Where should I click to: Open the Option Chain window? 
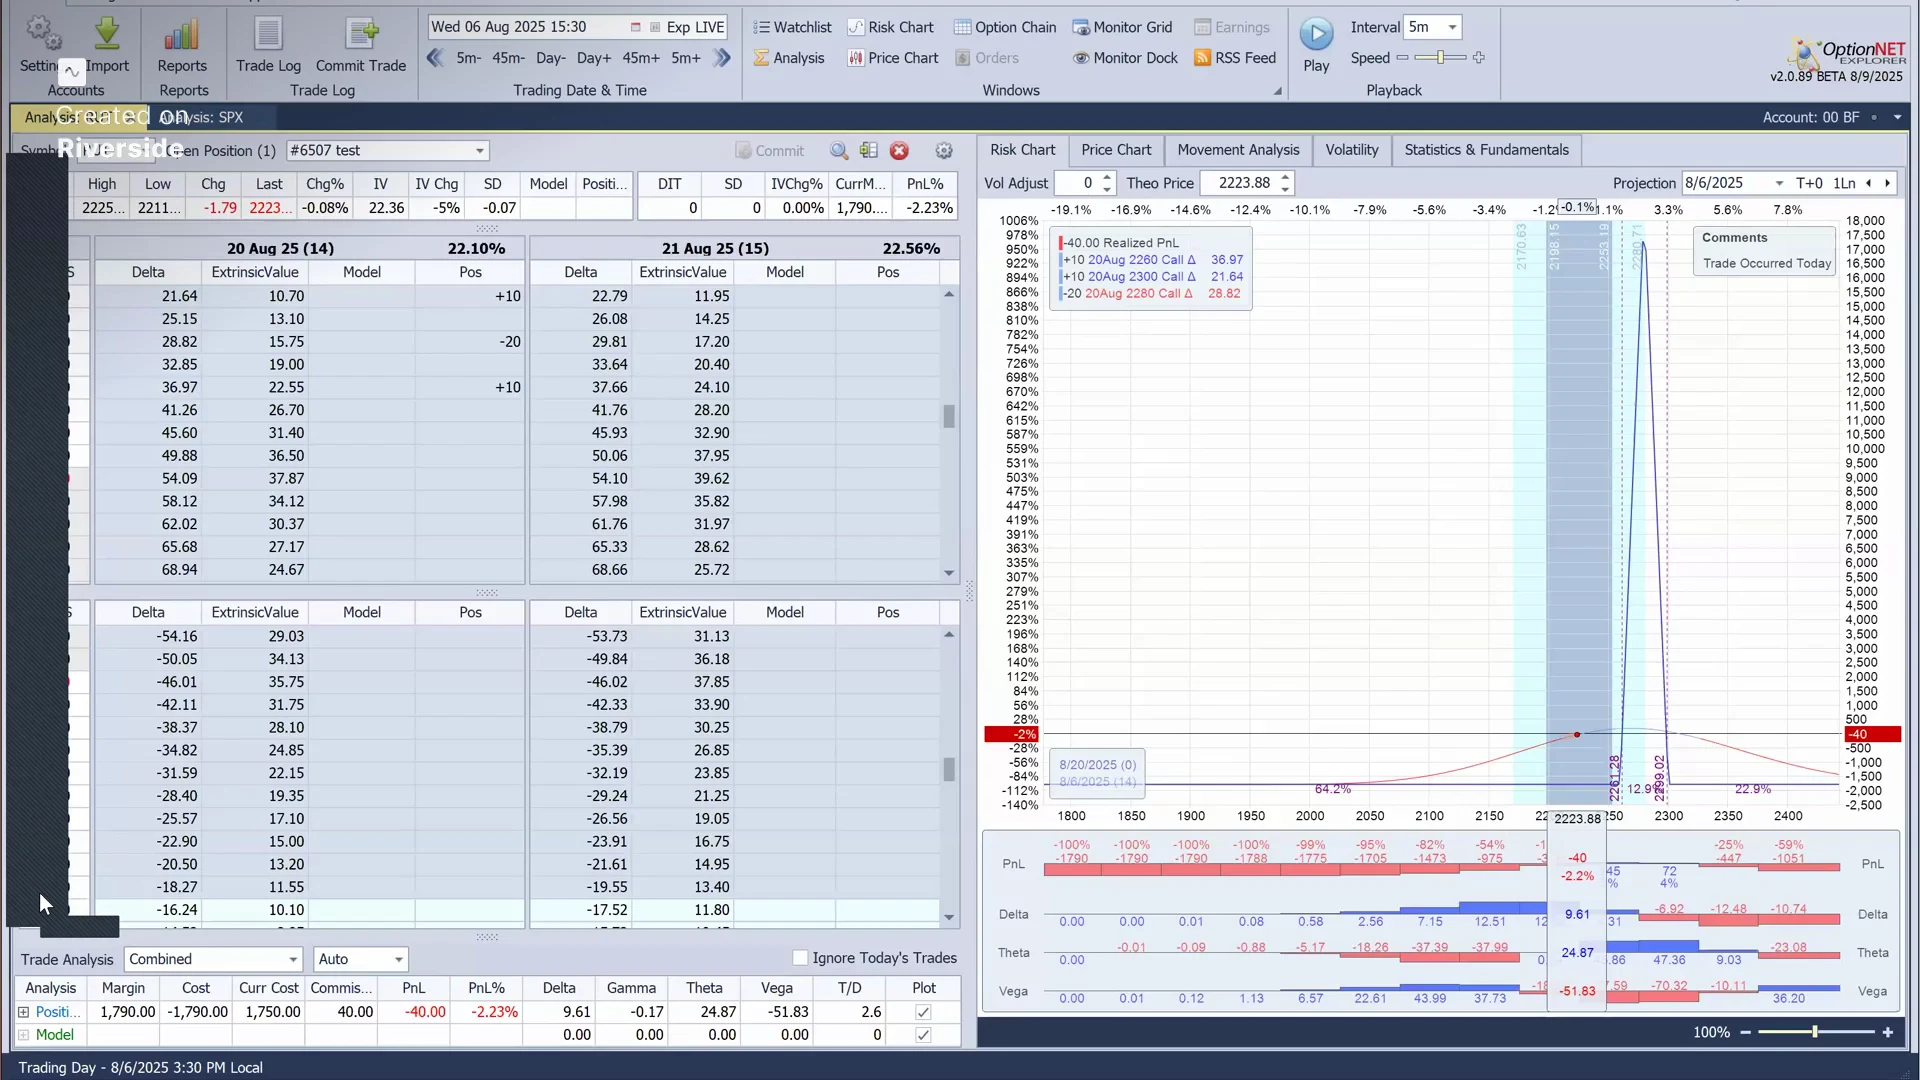coord(1005,27)
